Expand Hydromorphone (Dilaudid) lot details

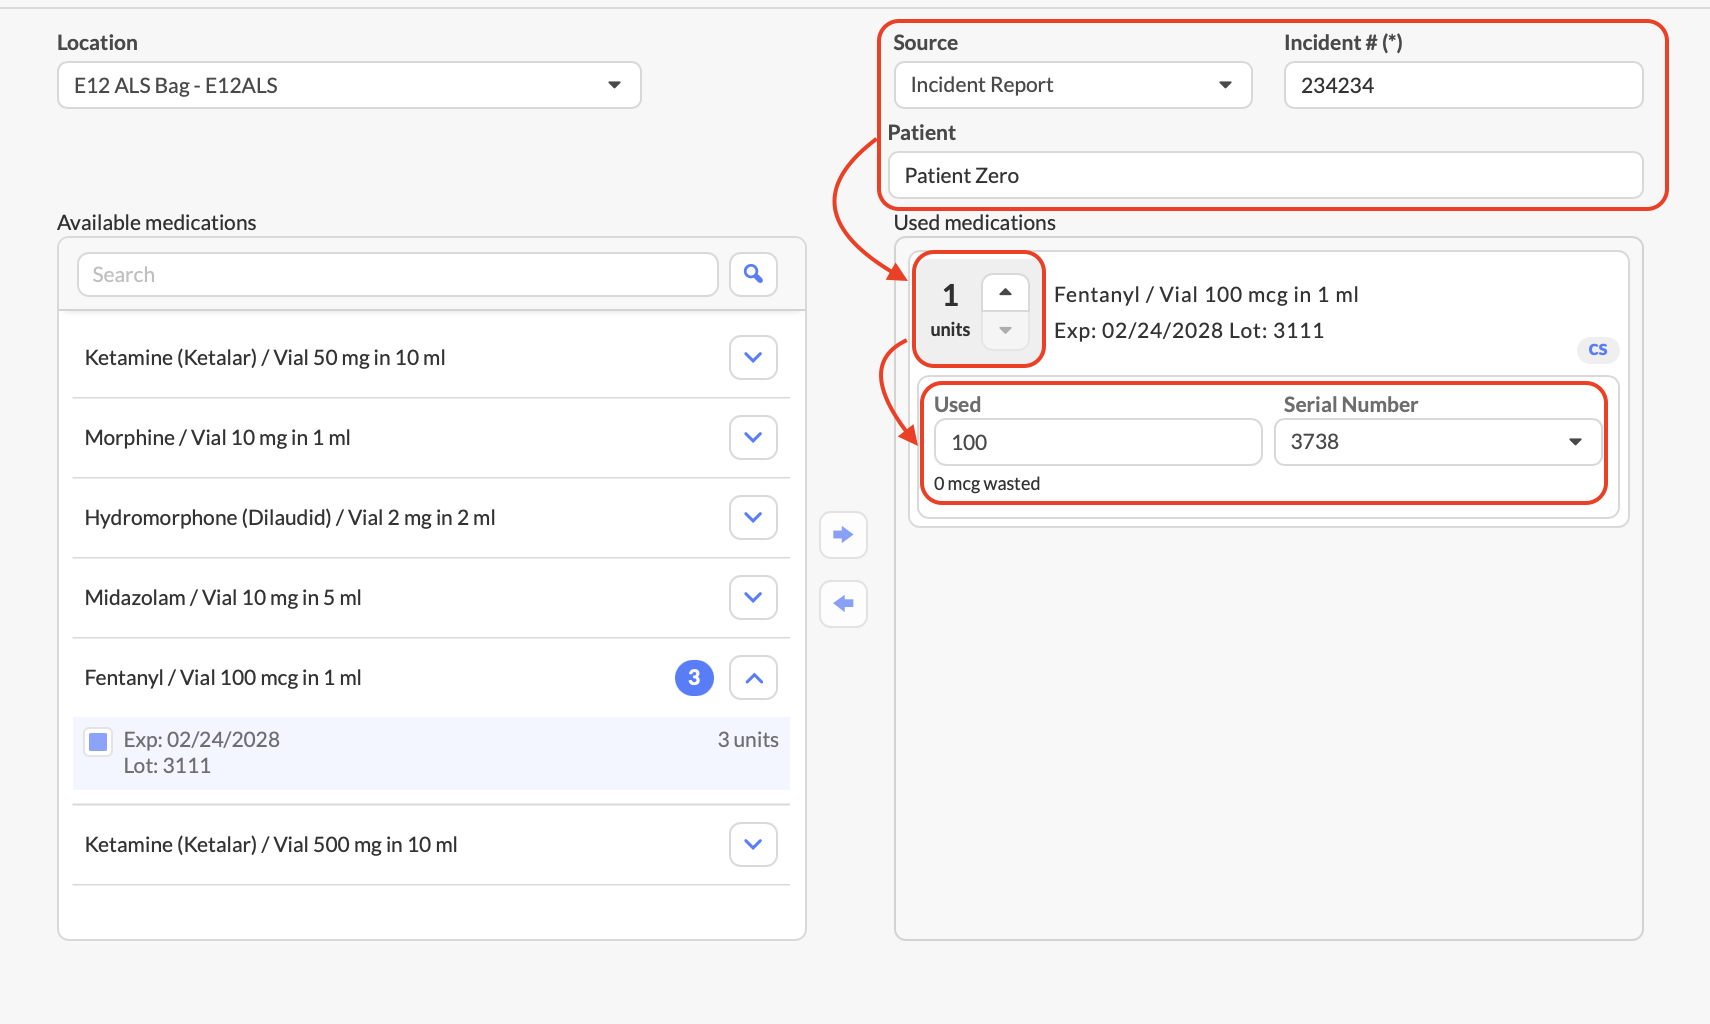click(753, 518)
